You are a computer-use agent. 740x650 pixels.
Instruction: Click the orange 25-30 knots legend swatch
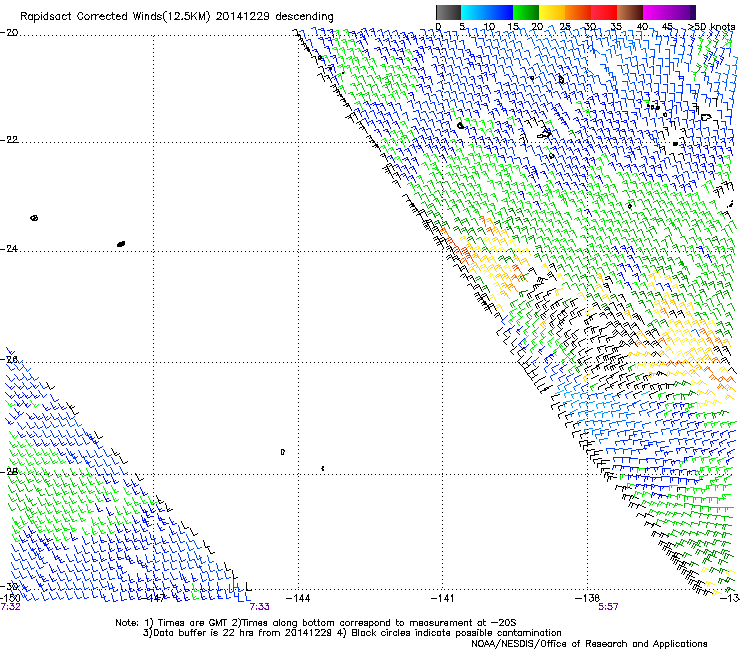tap(578, 12)
